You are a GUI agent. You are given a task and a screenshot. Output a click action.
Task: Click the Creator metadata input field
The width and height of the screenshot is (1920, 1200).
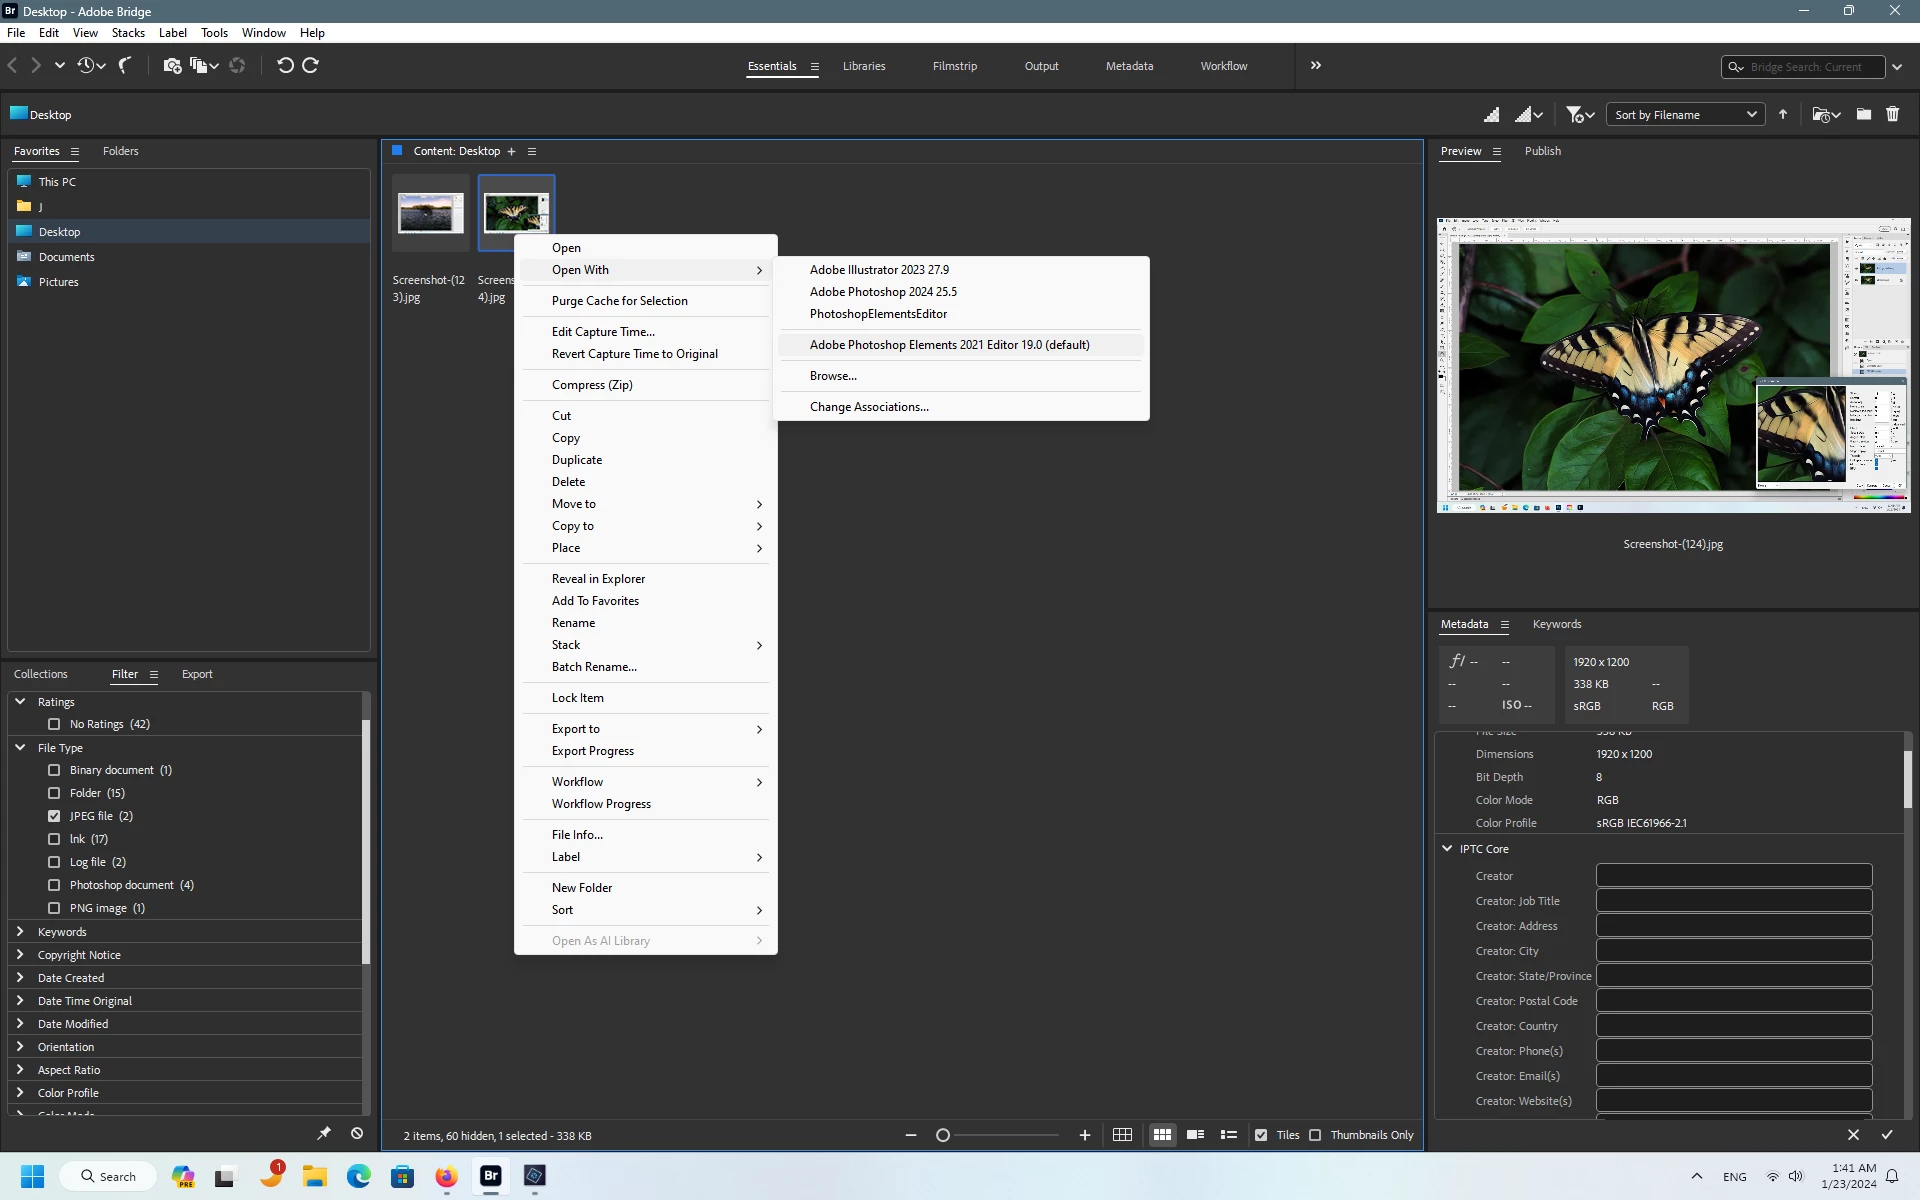point(1733,876)
